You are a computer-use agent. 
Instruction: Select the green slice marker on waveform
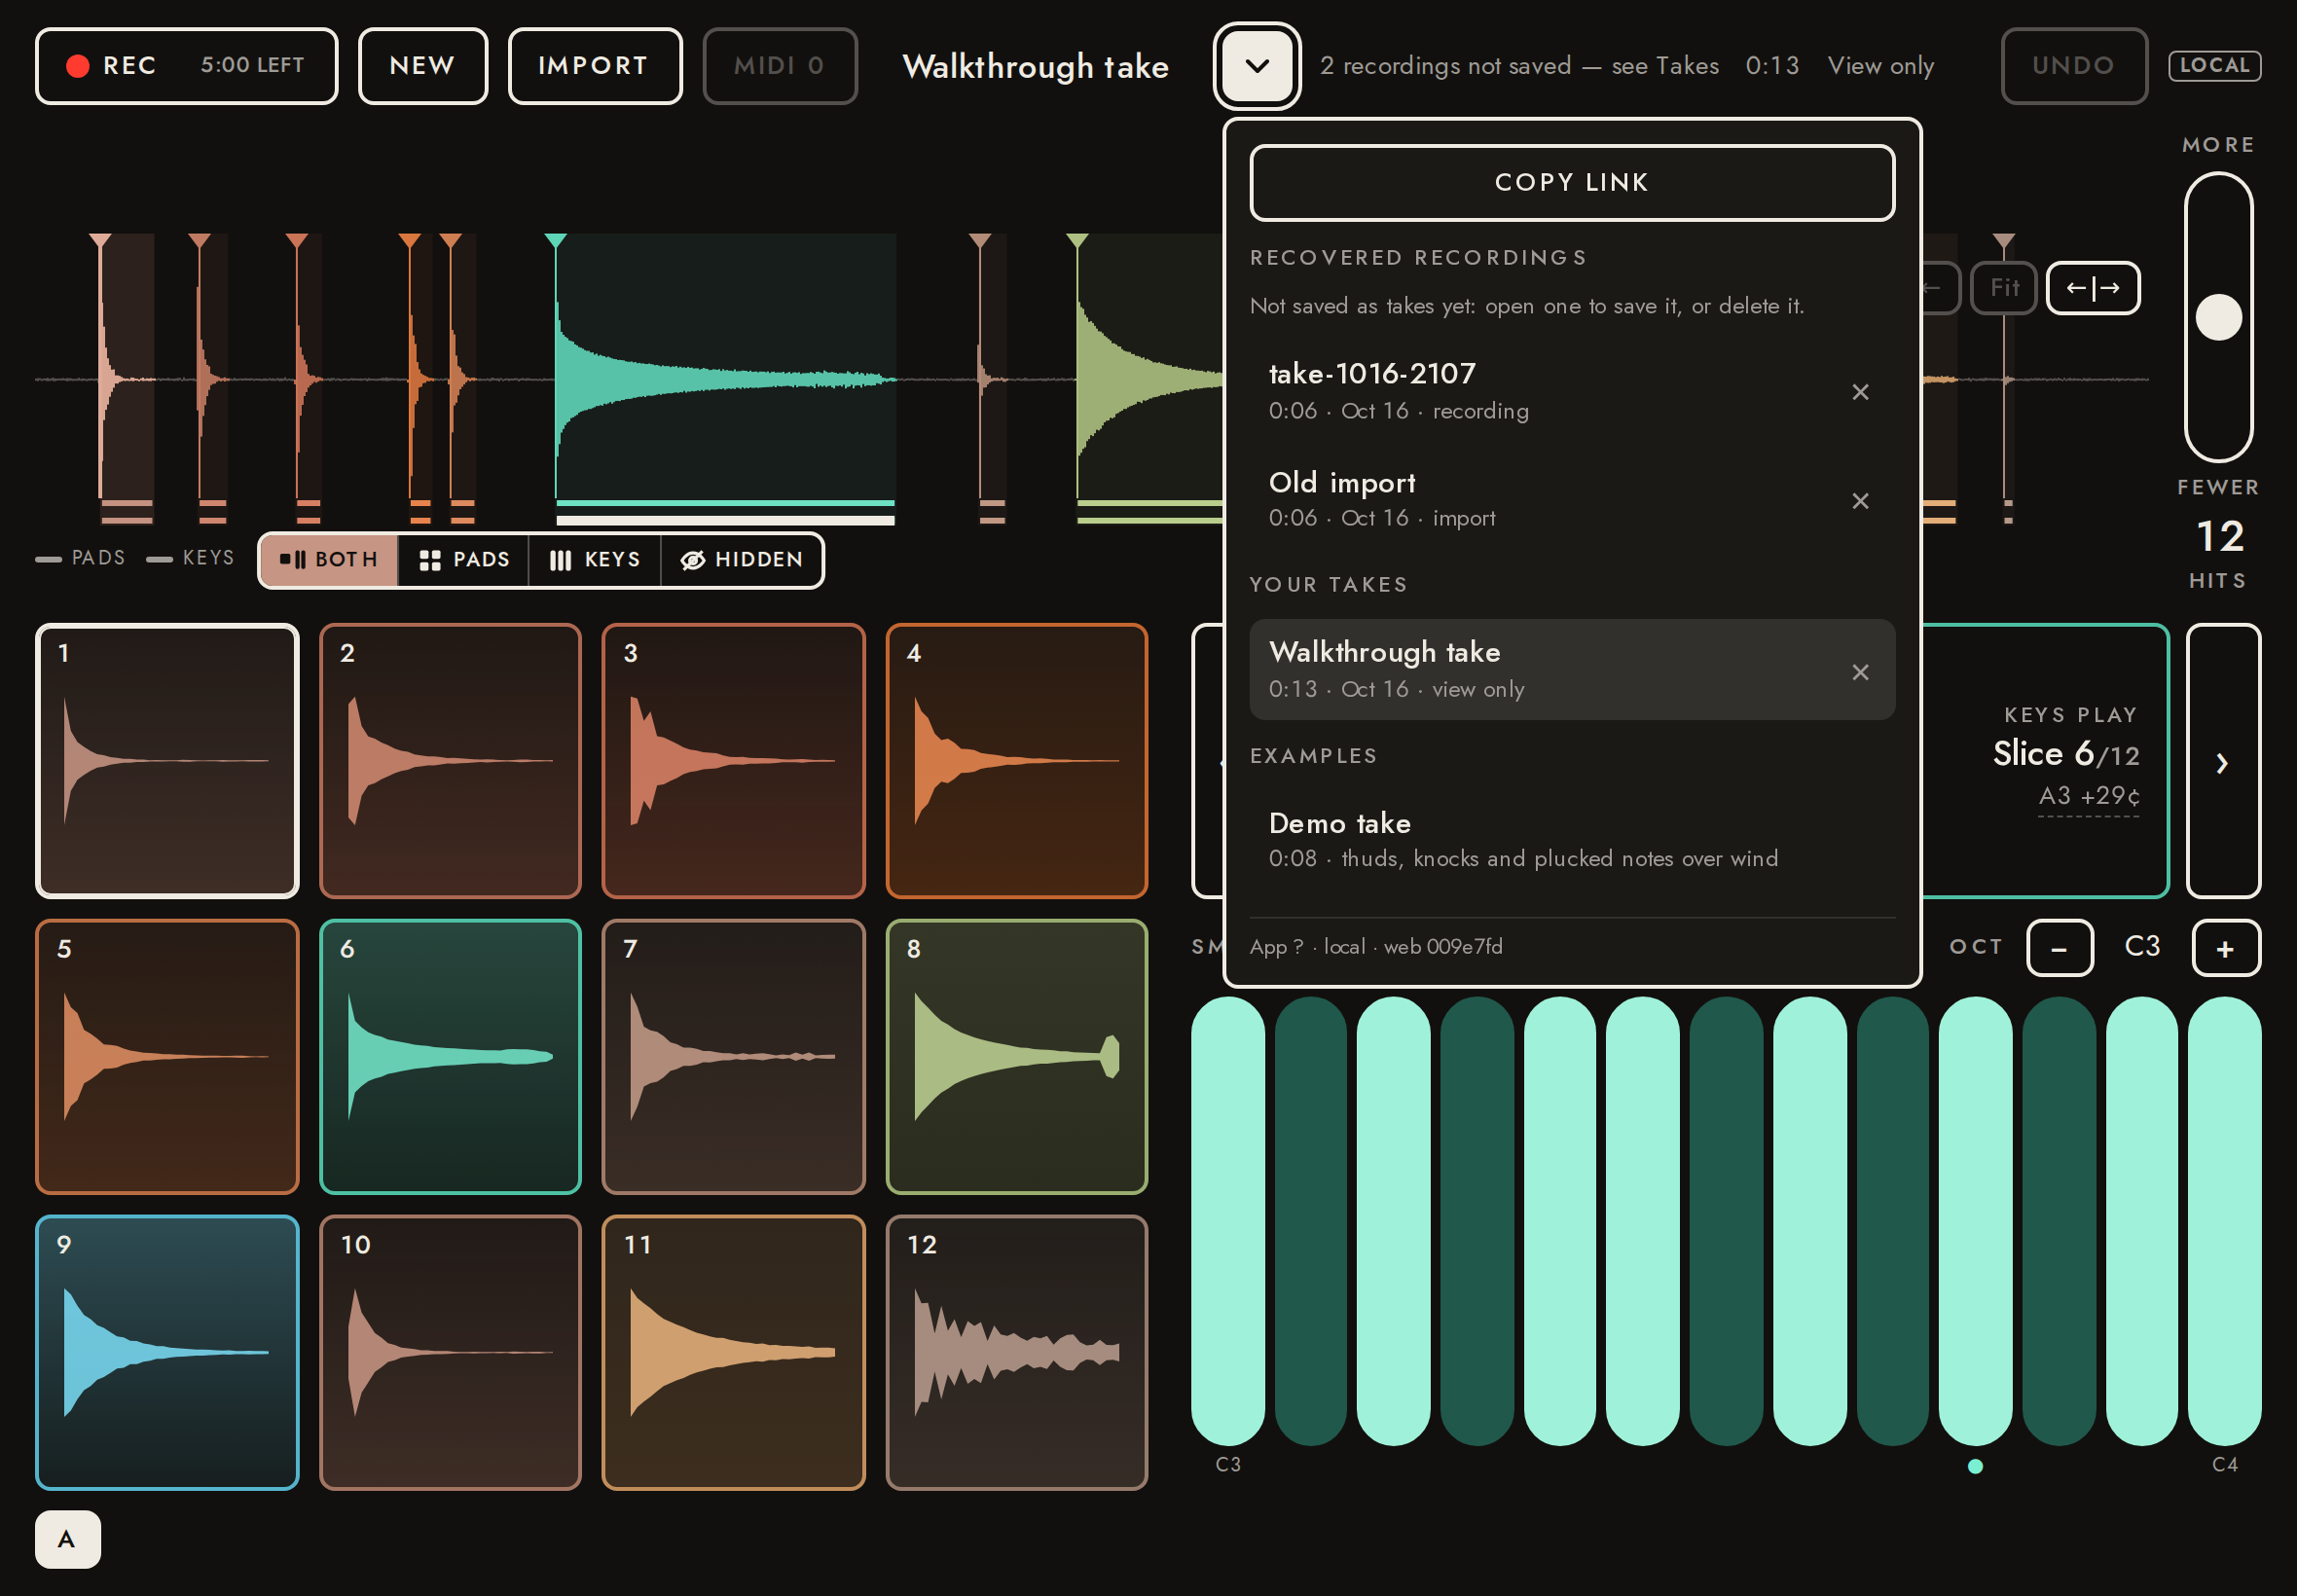click(1076, 241)
